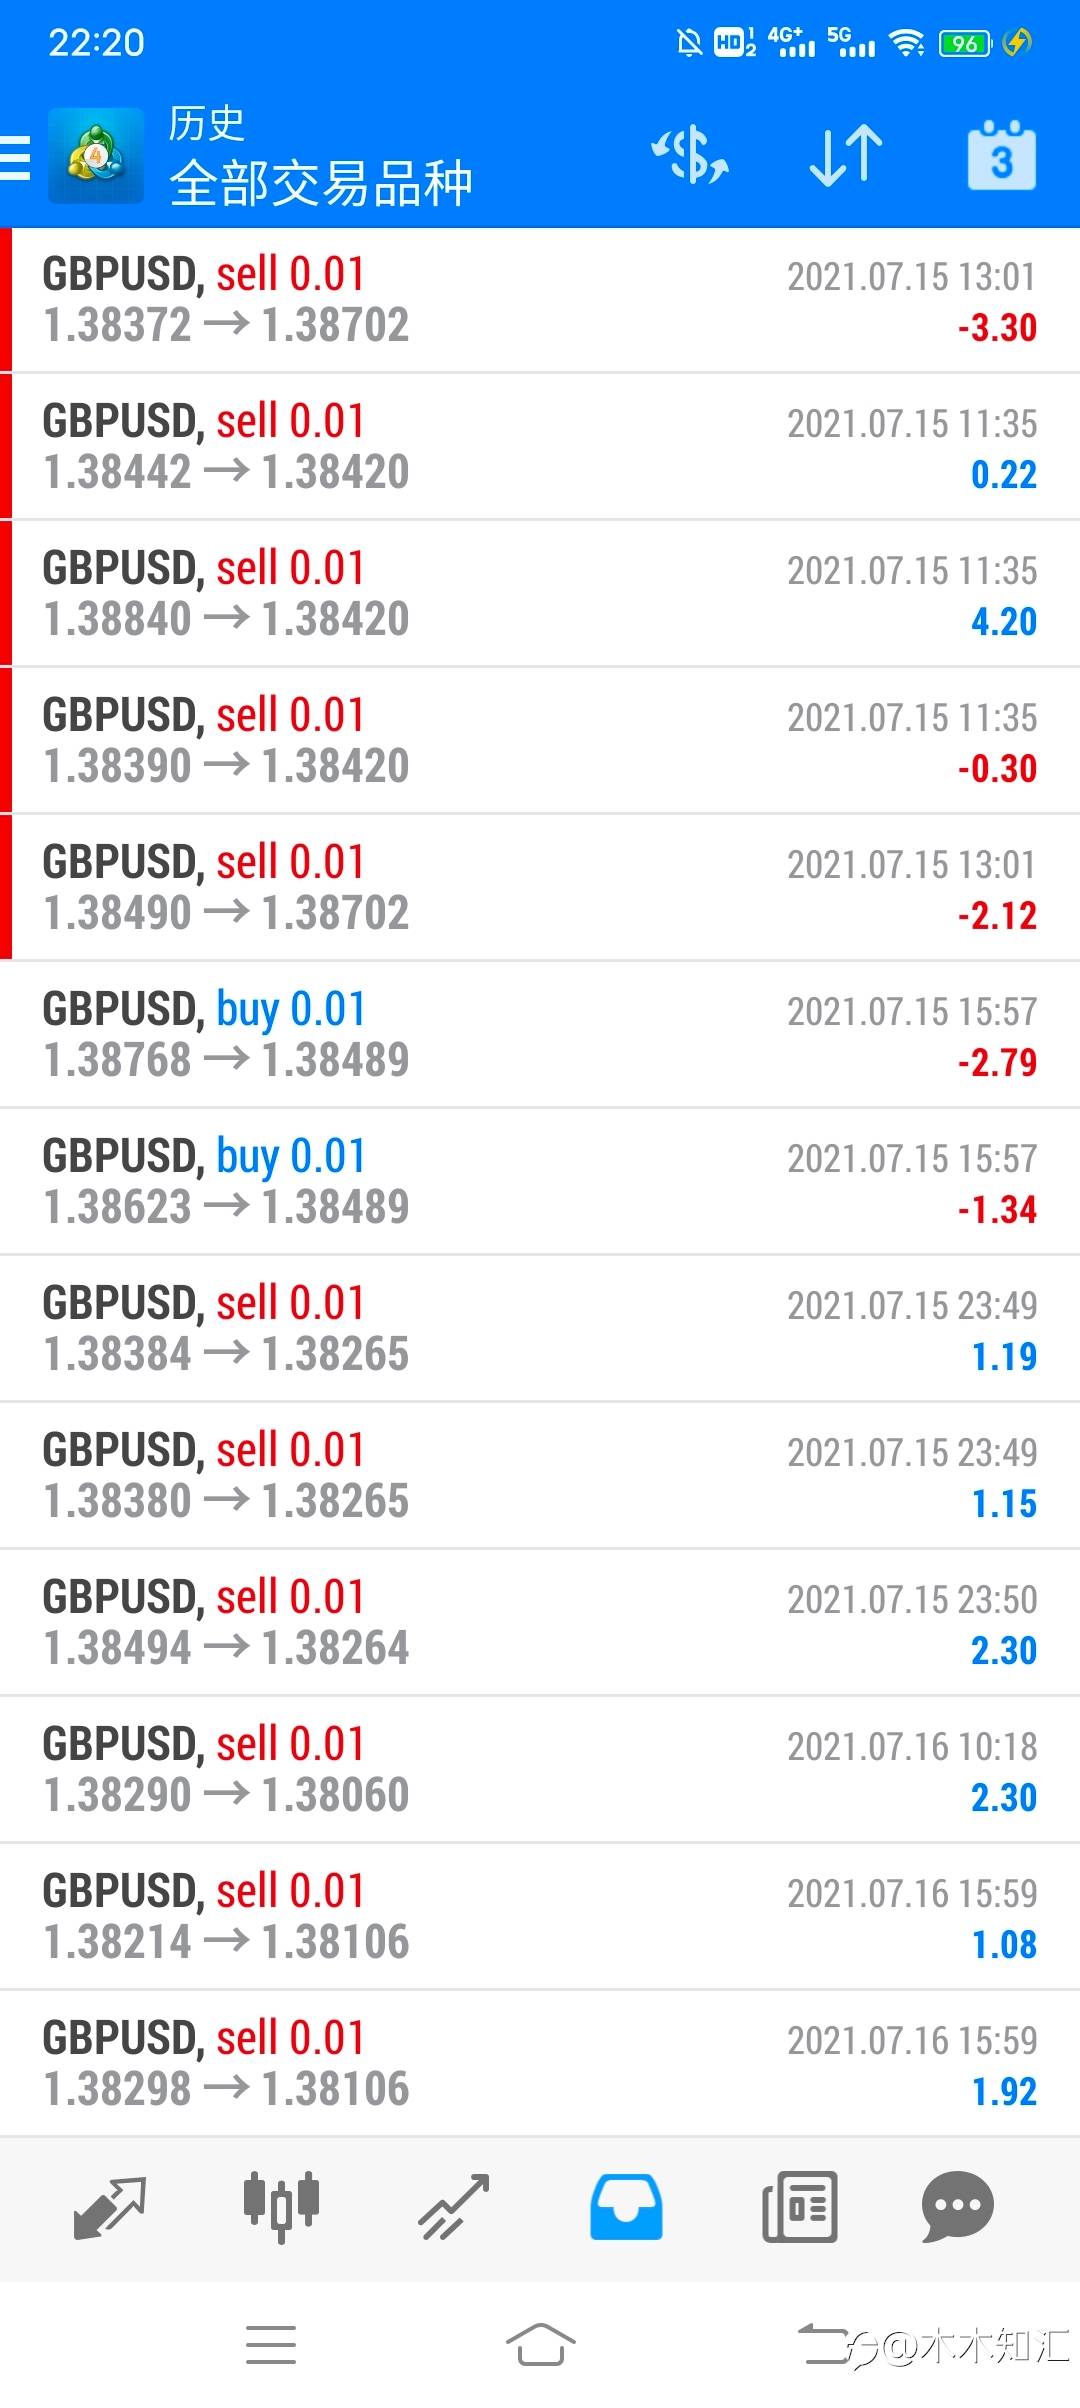Tap the buy trade with -1.34 loss
This screenshot has width=1080, height=2408.
click(540, 1181)
